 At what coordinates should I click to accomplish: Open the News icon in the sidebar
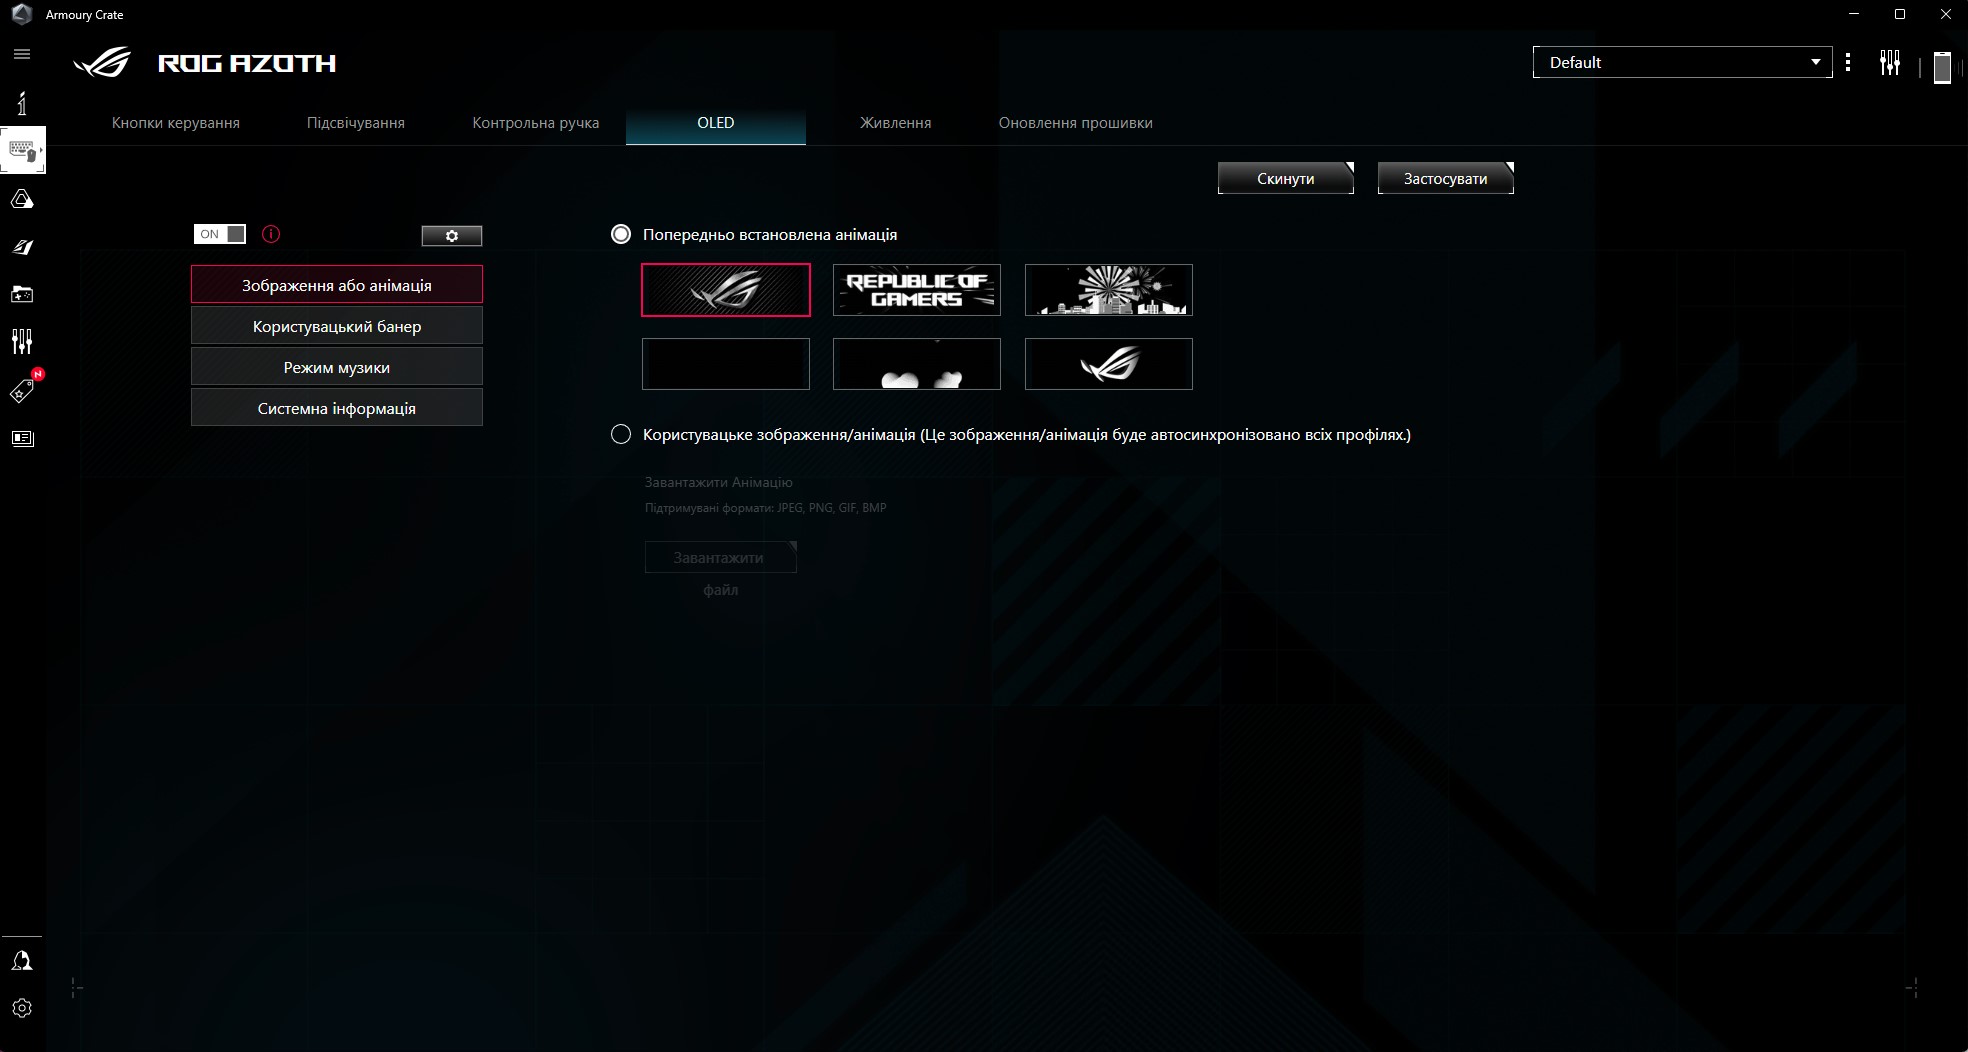22,438
